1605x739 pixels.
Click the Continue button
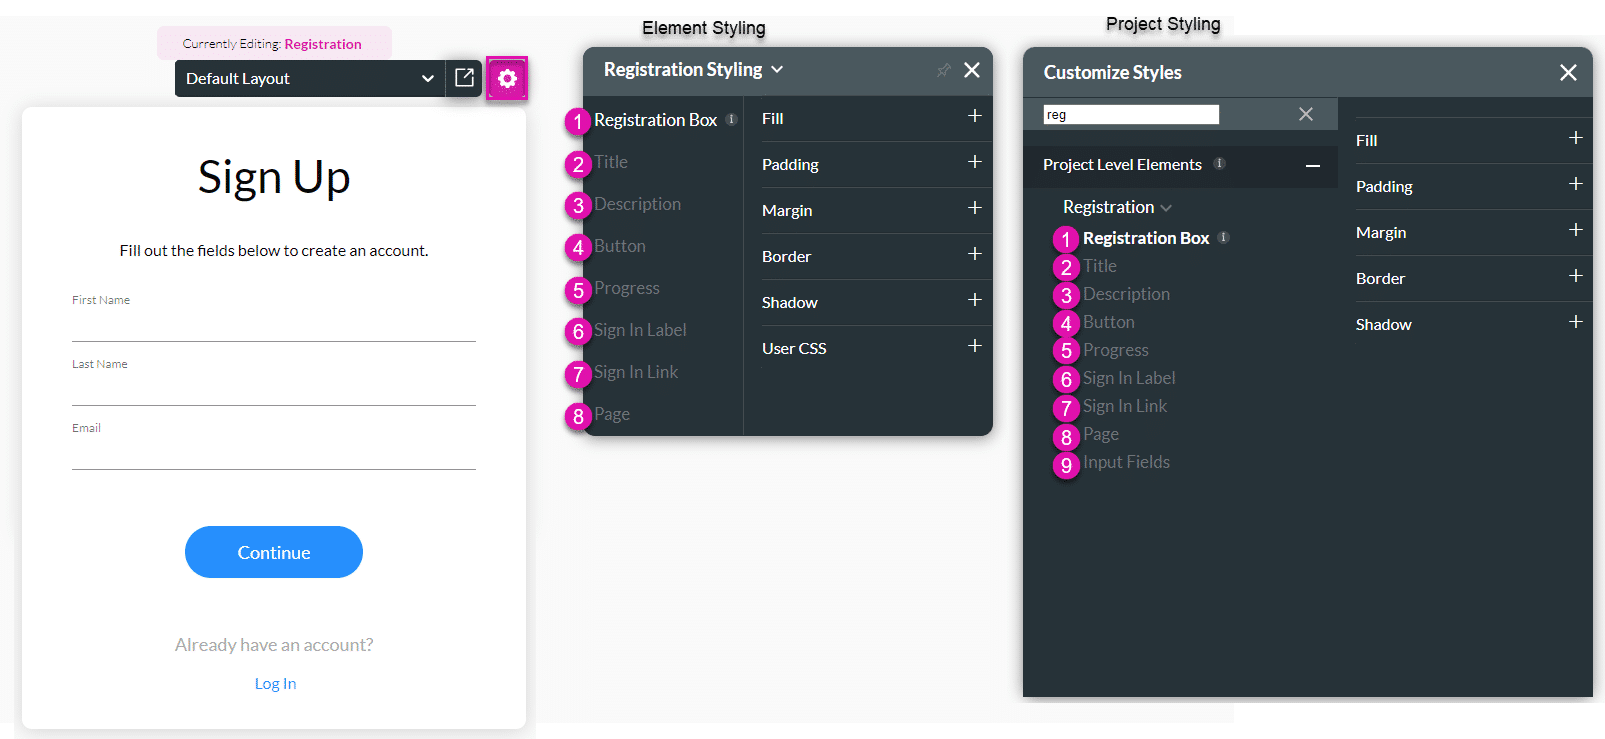coord(274,552)
